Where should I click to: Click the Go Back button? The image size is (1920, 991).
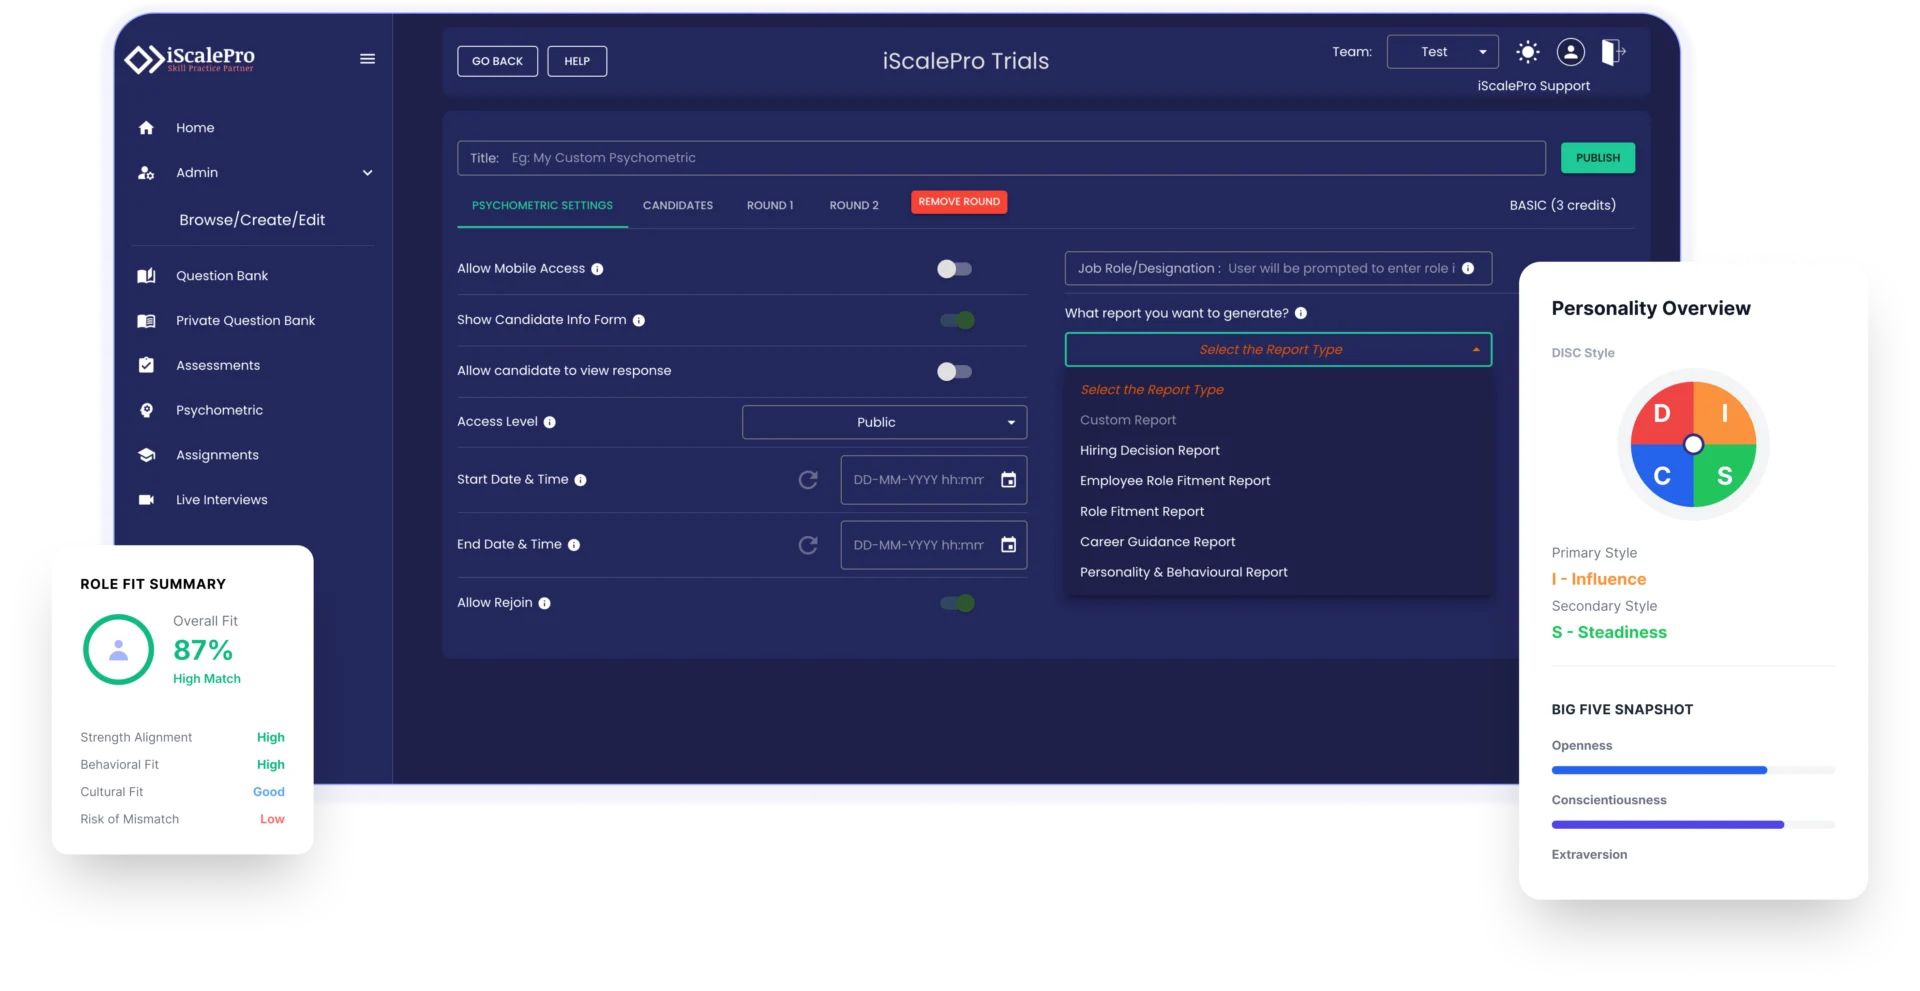point(498,61)
